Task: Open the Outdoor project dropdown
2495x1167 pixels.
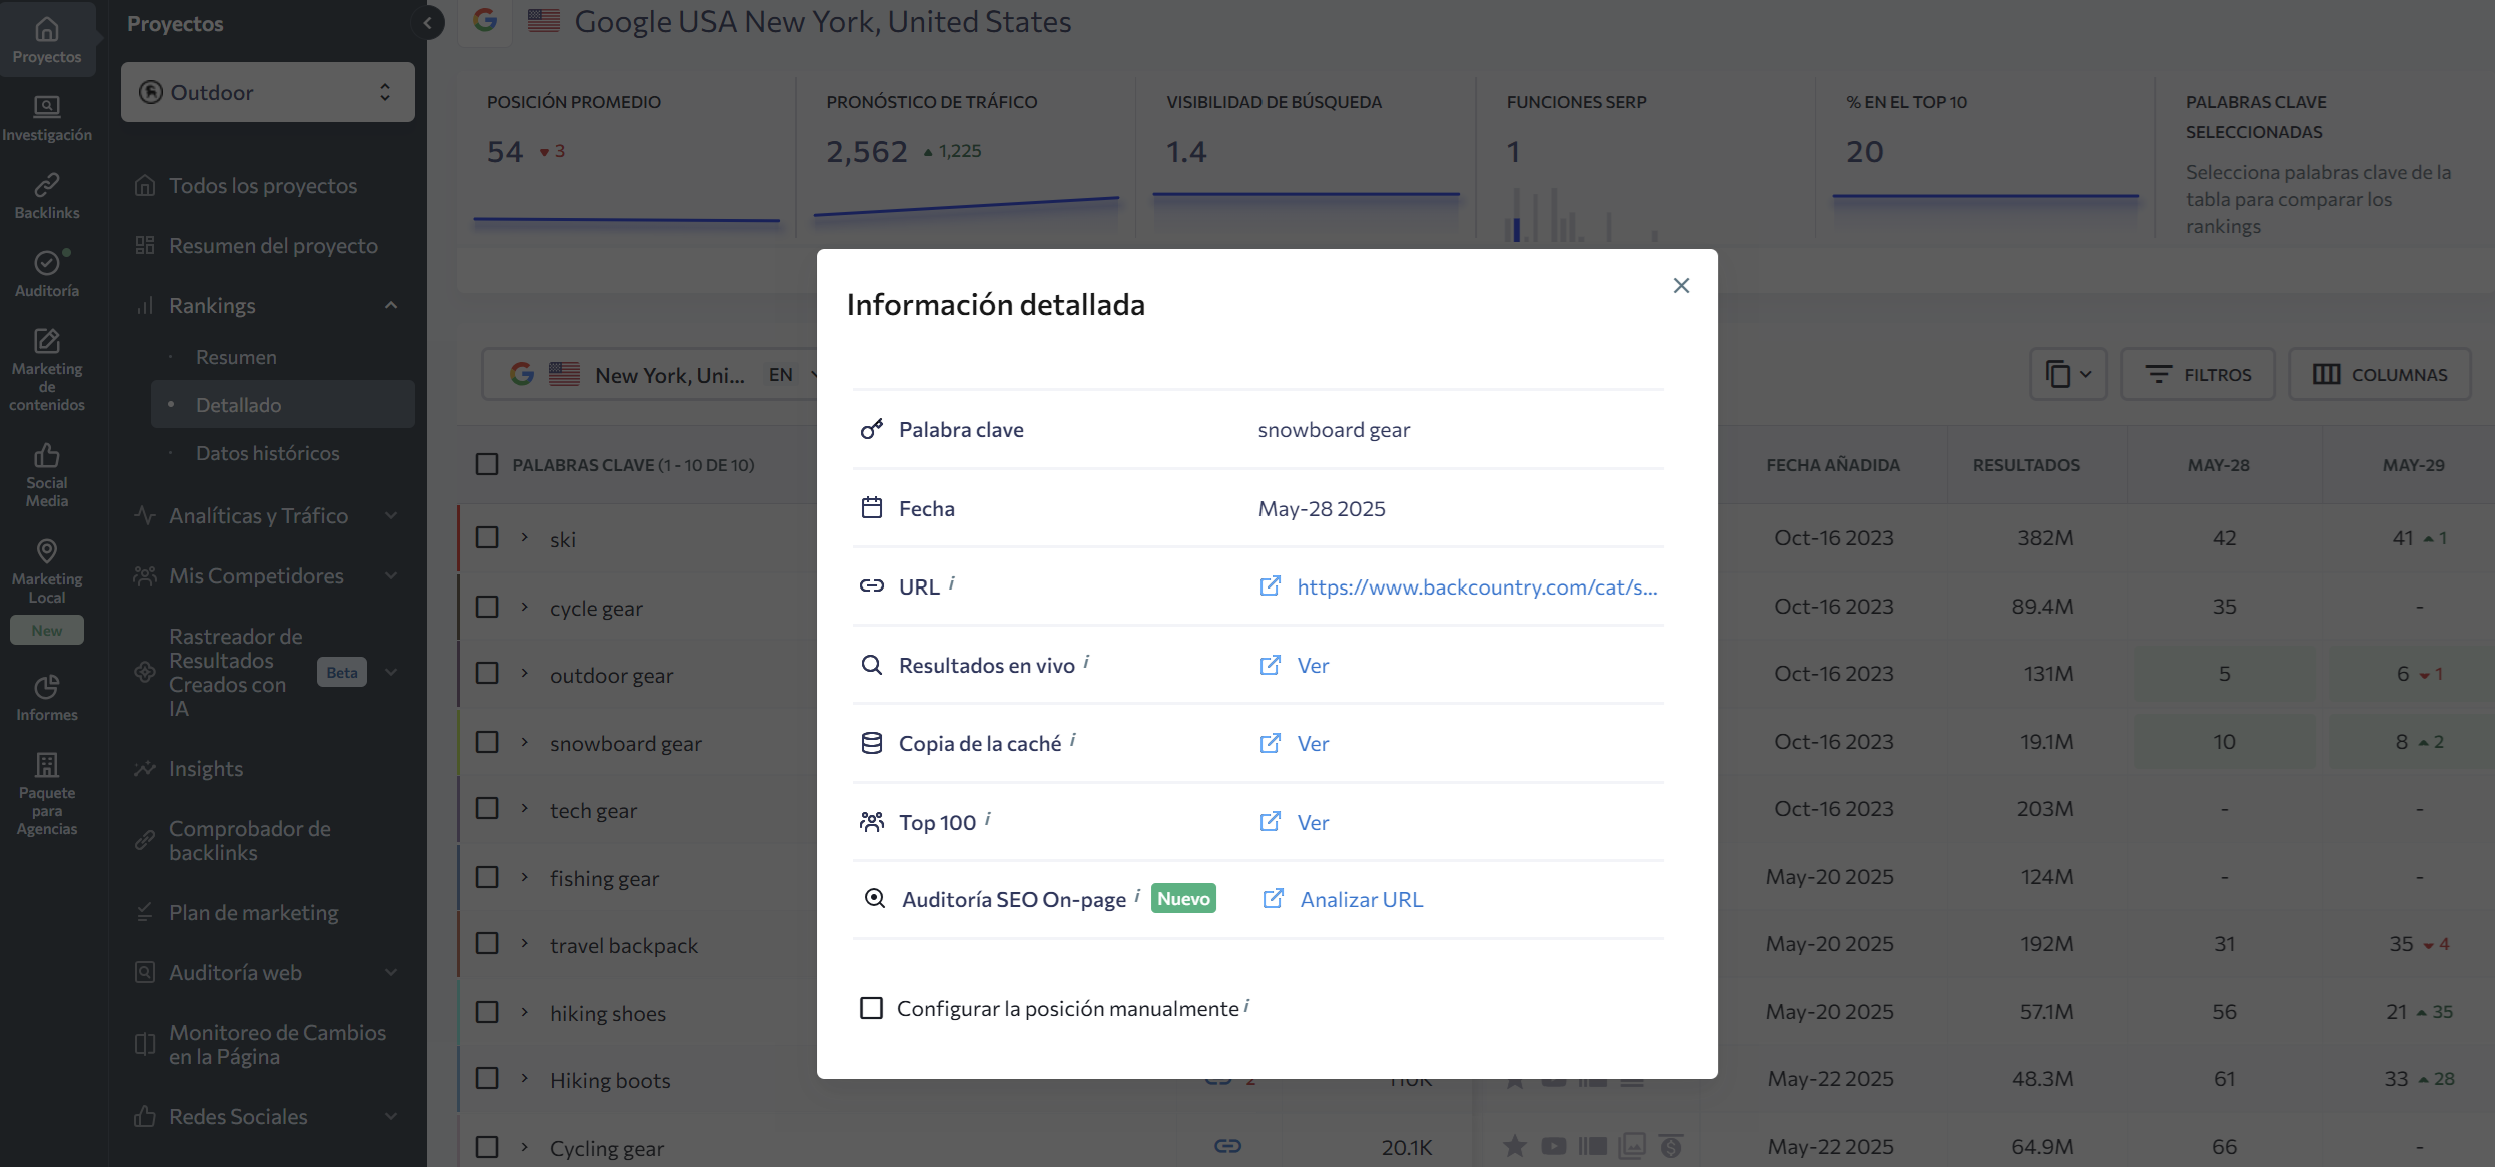Action: coord(267,92)
